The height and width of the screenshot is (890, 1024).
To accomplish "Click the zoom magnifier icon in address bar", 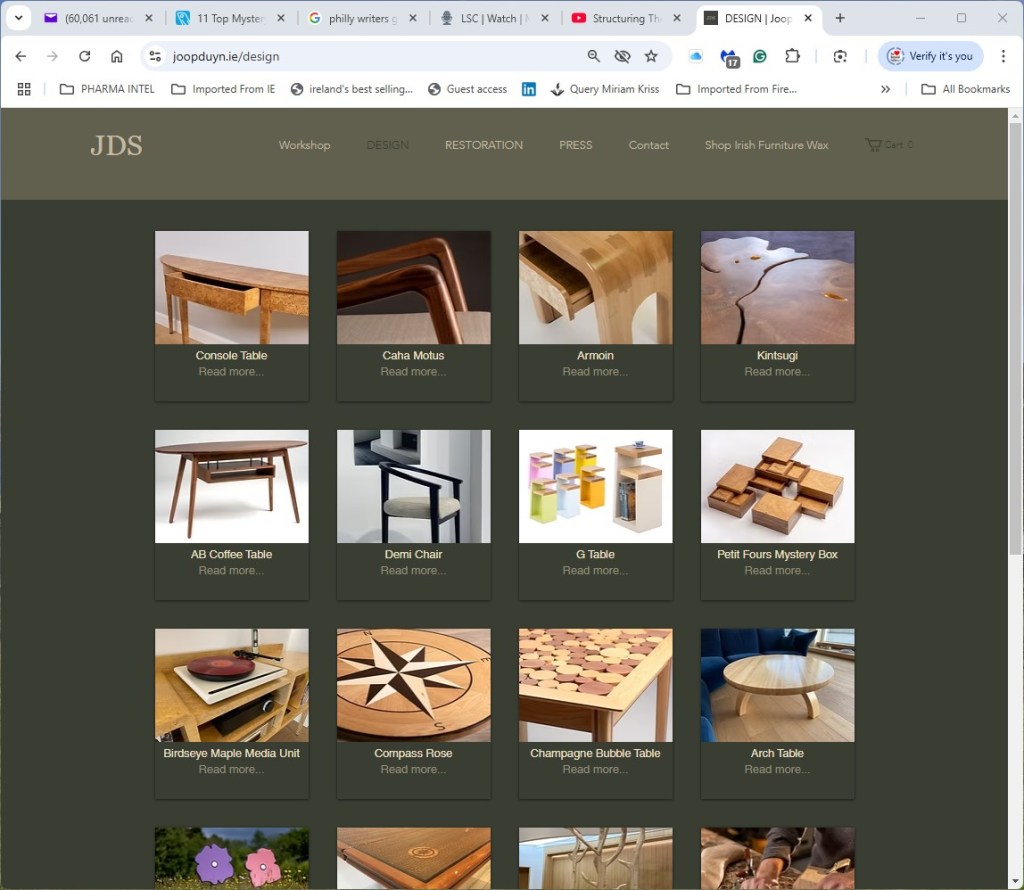I will pyautogui.click(x=594, y=57).
